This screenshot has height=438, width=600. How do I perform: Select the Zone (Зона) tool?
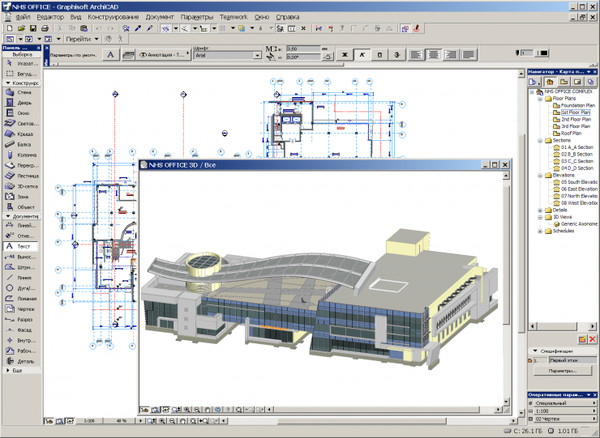click(22, 197)
